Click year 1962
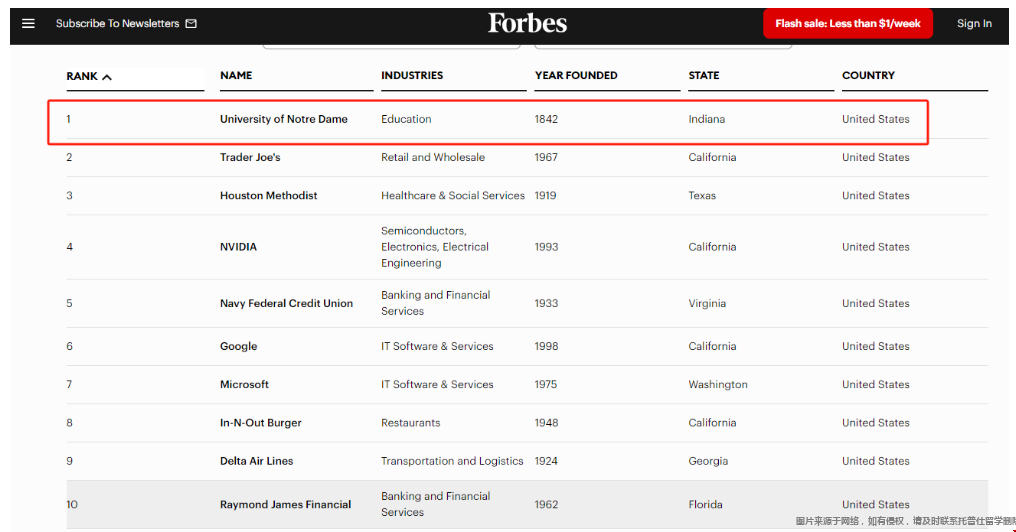 point(546,505)
